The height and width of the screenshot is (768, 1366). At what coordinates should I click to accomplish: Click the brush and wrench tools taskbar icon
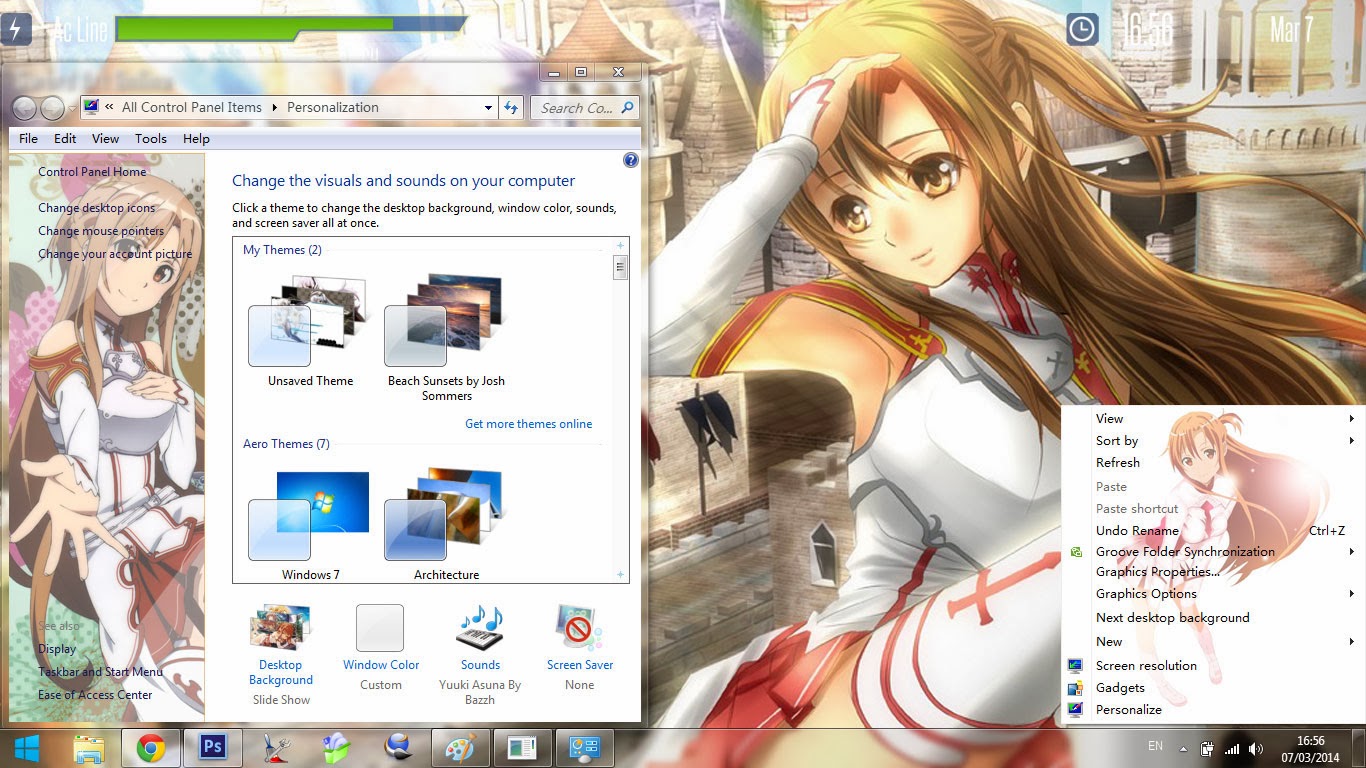click(x=275, y=748)
